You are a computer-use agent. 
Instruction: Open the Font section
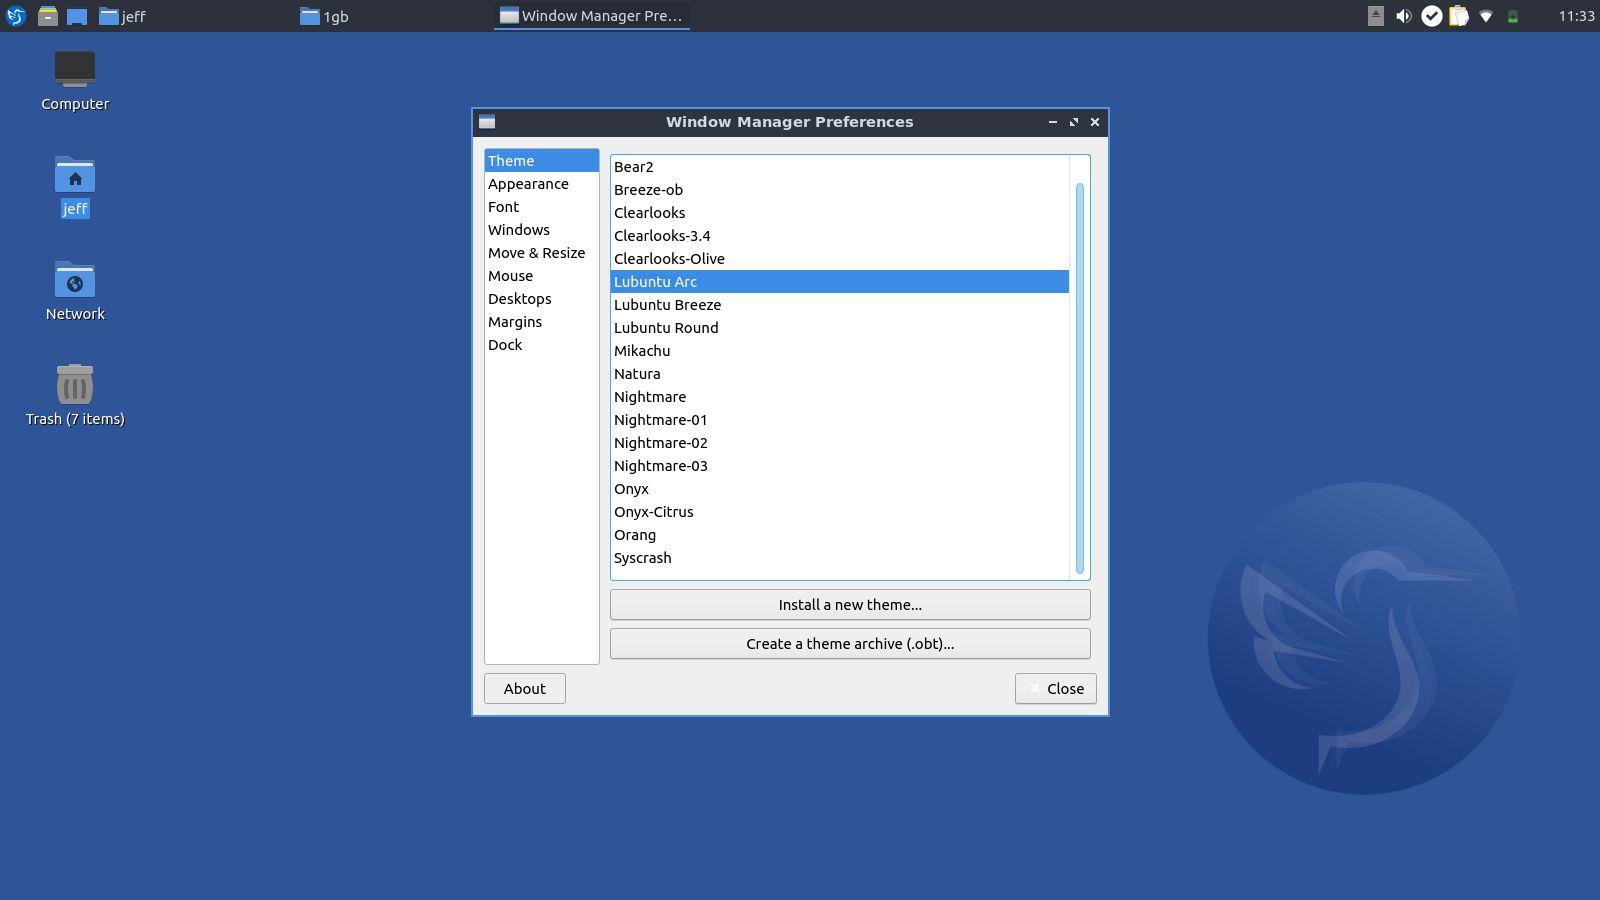(542, 207)
